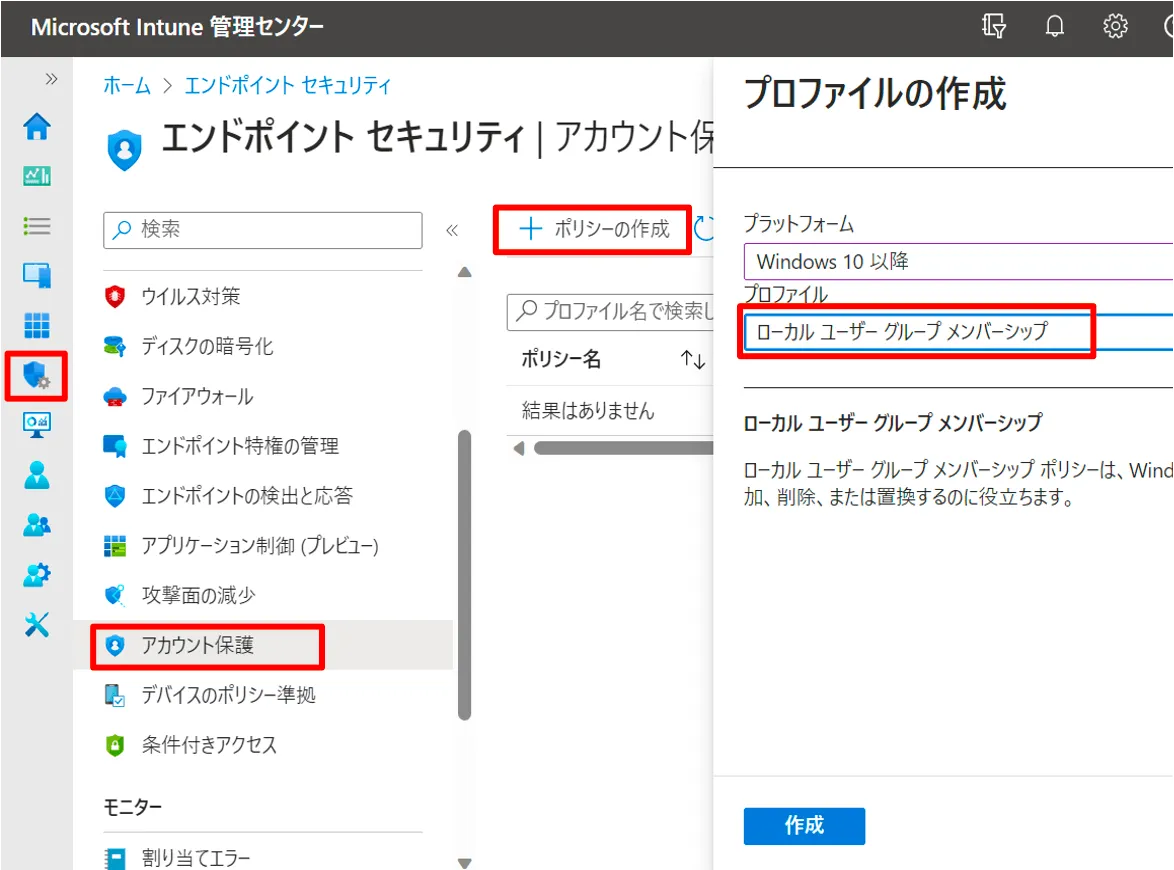Click the ポリシーの作成 button
1174x870 pixels.
tap(593, 229)
